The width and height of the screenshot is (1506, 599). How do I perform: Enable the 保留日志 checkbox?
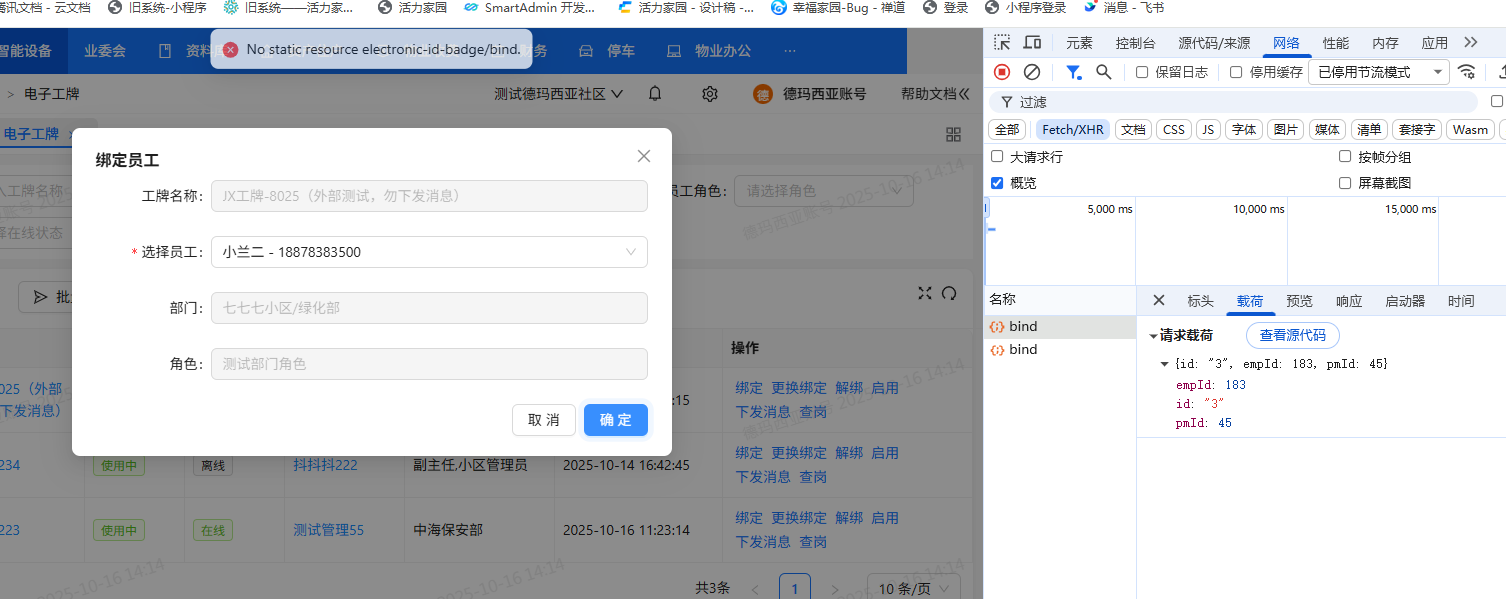pyautogui.click(x=1142, y=72)
